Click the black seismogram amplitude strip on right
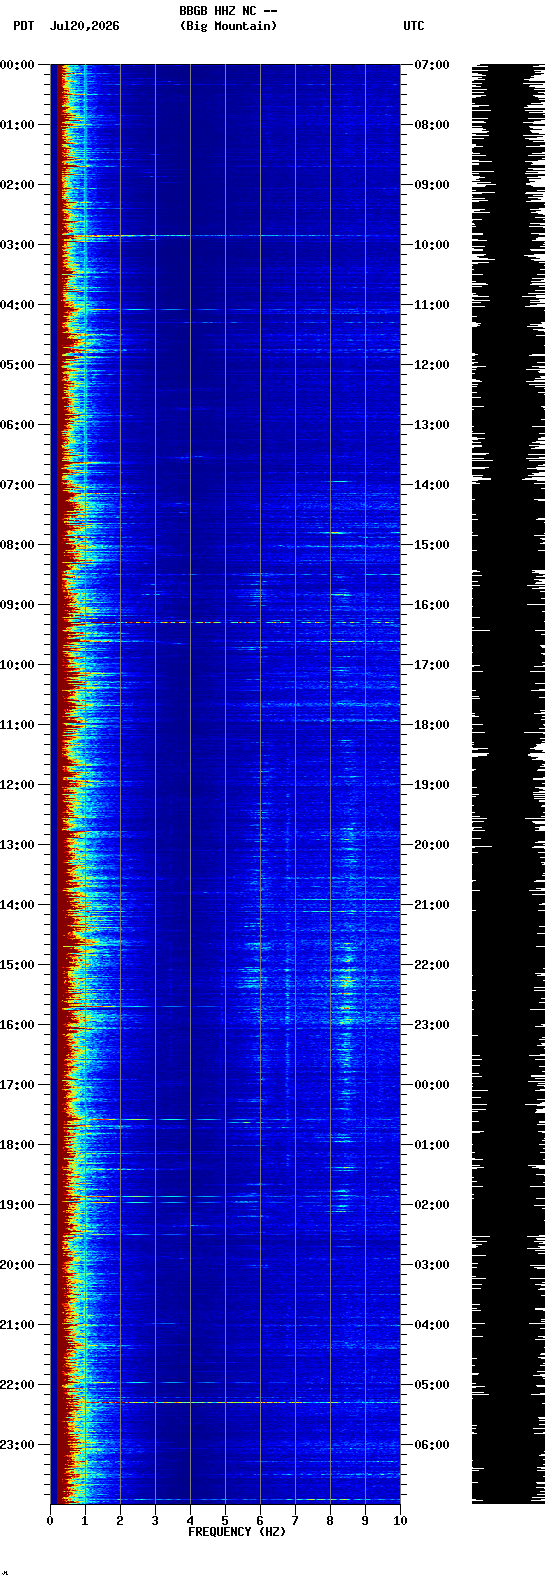Screen dimensions: 552x1584 pyautogui.click(x=508, y=784)
